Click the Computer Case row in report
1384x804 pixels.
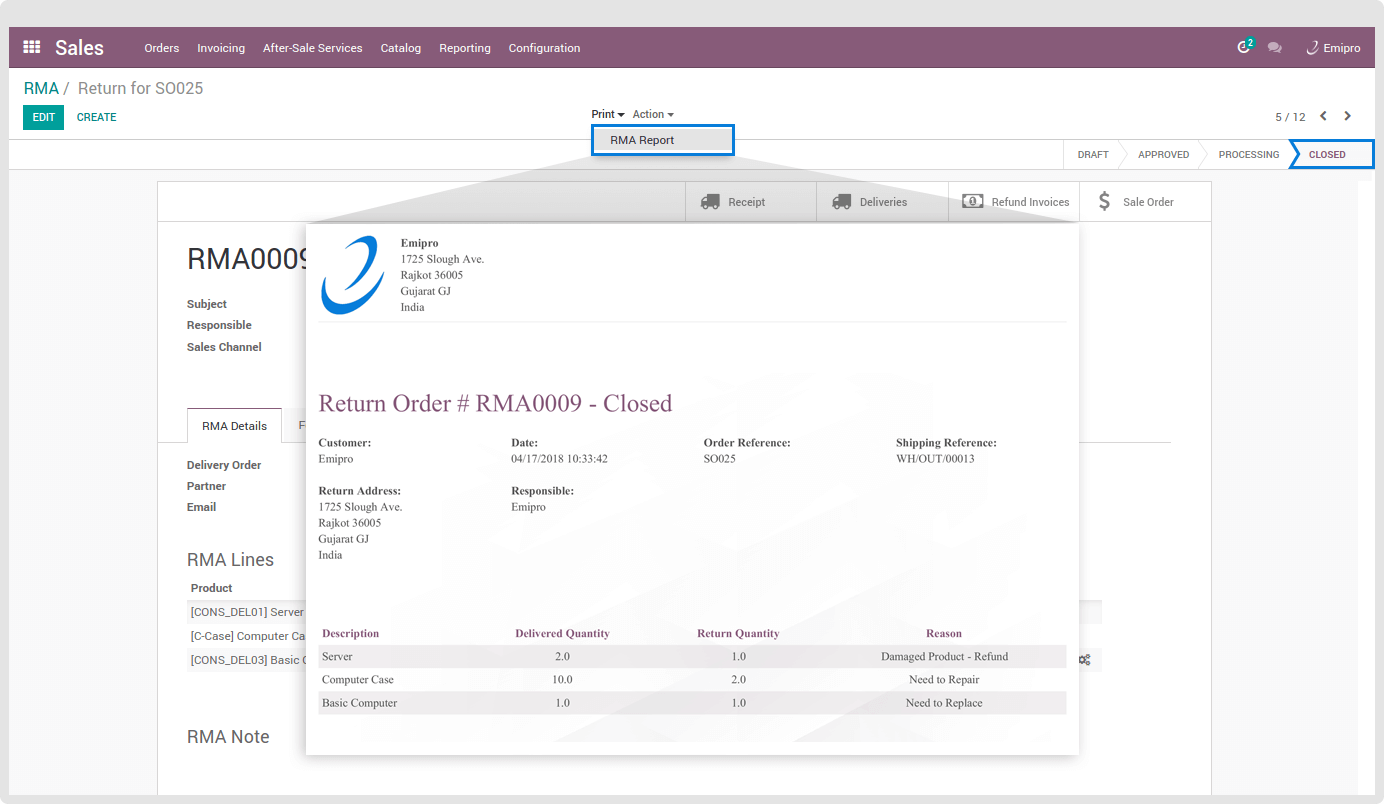(x=692, y=680)
